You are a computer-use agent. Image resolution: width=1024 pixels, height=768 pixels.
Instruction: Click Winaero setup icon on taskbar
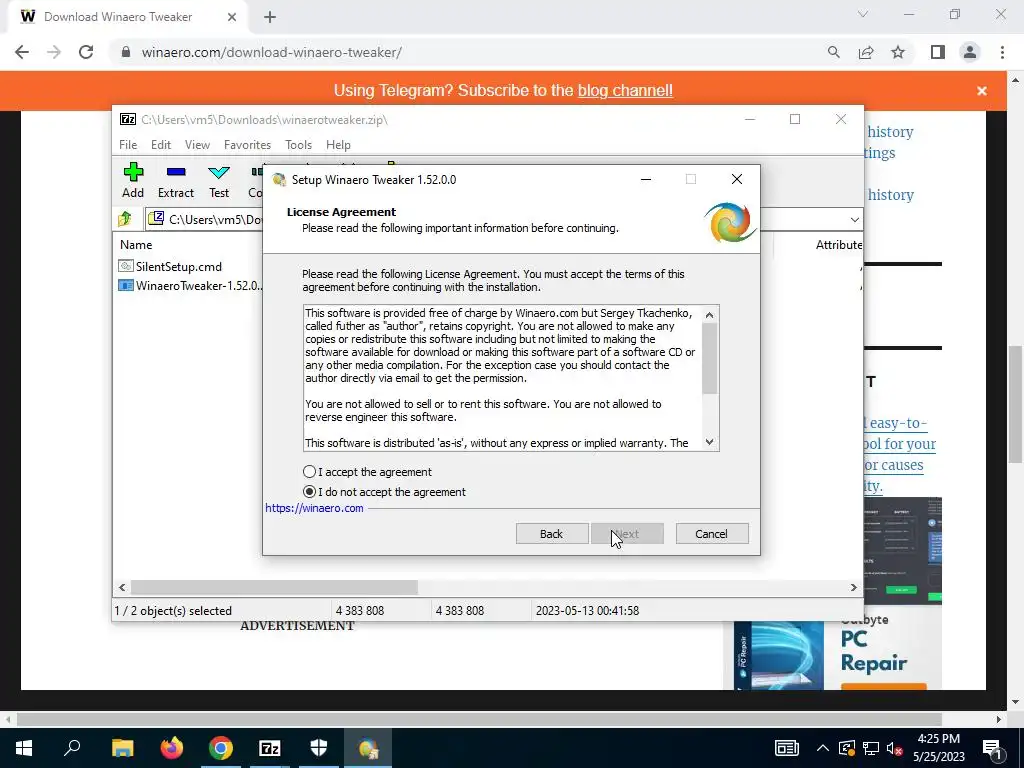tap(368, 748)
